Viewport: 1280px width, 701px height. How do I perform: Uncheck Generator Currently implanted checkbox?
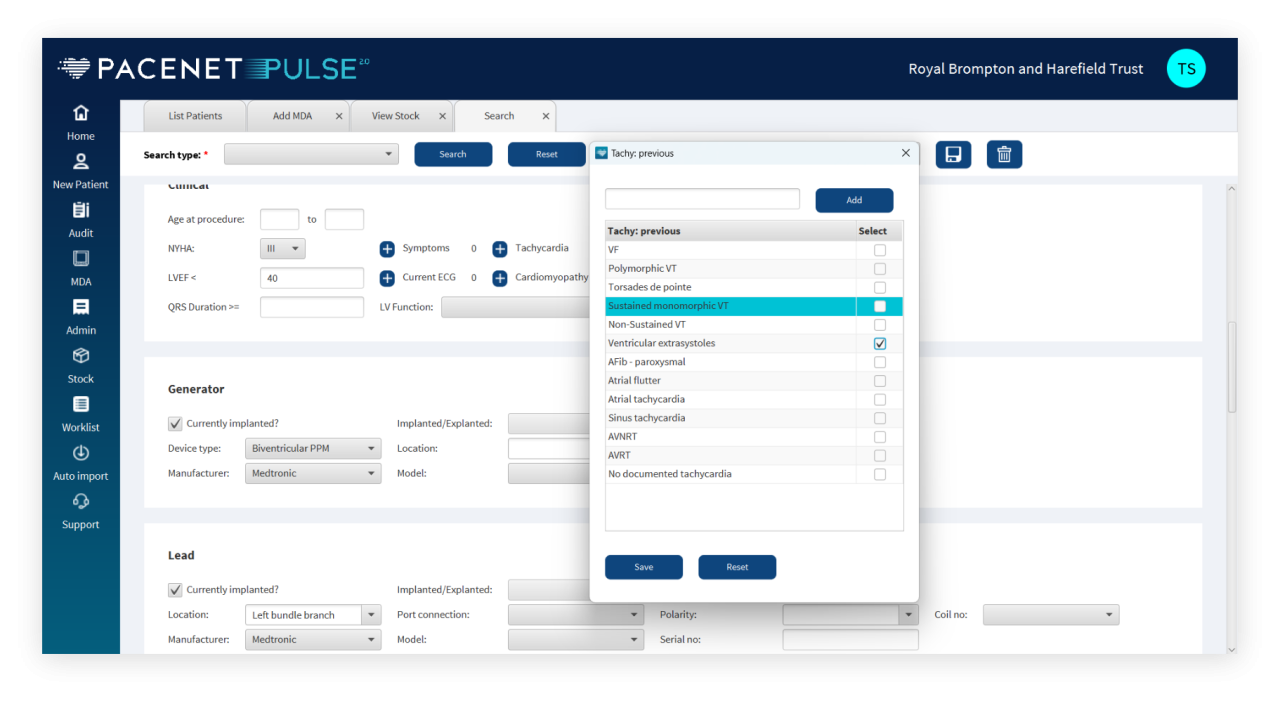tap(176, 424)
